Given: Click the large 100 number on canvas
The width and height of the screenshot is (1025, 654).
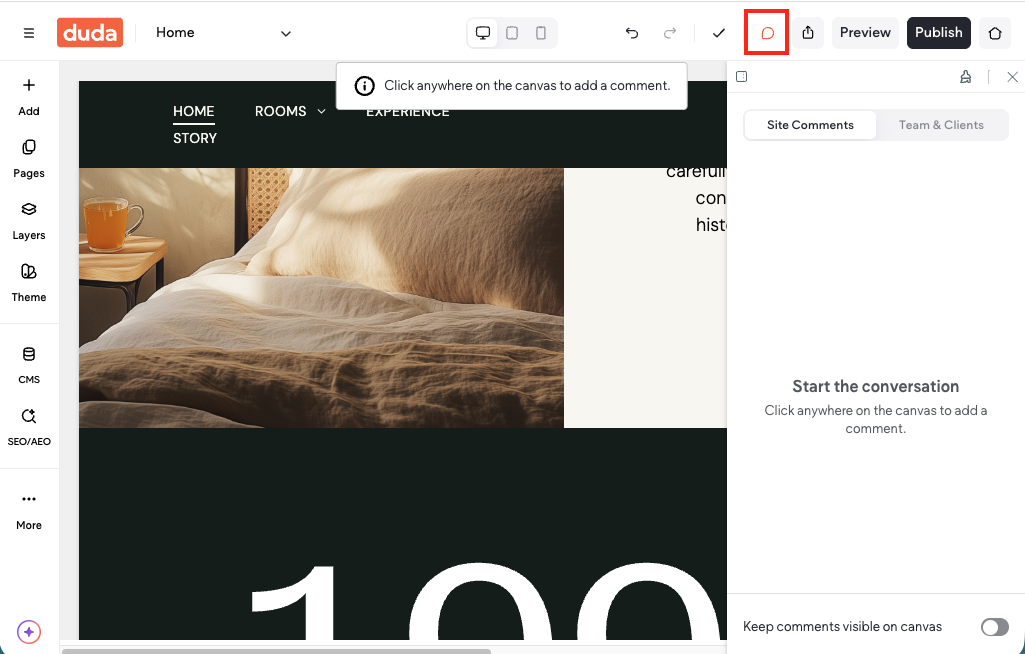Looking at the screenshot, I should (487, 600).
